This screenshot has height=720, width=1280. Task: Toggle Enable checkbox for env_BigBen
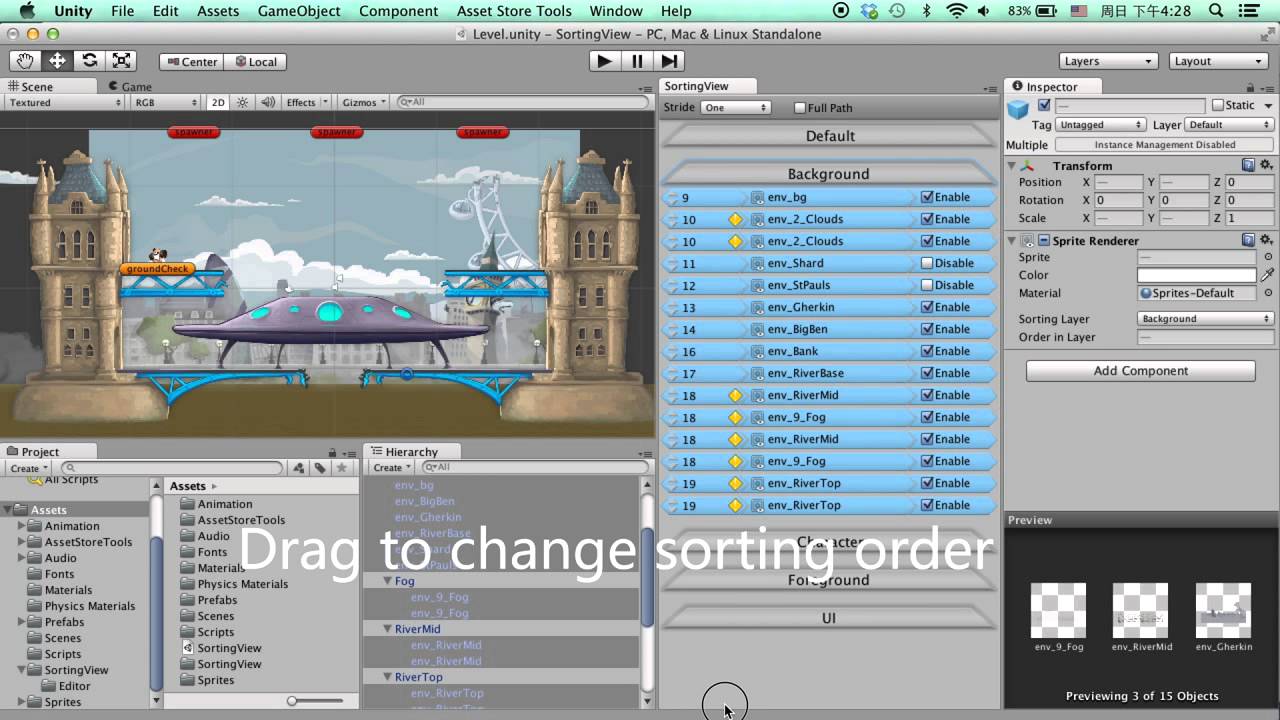tap(927, 329)
